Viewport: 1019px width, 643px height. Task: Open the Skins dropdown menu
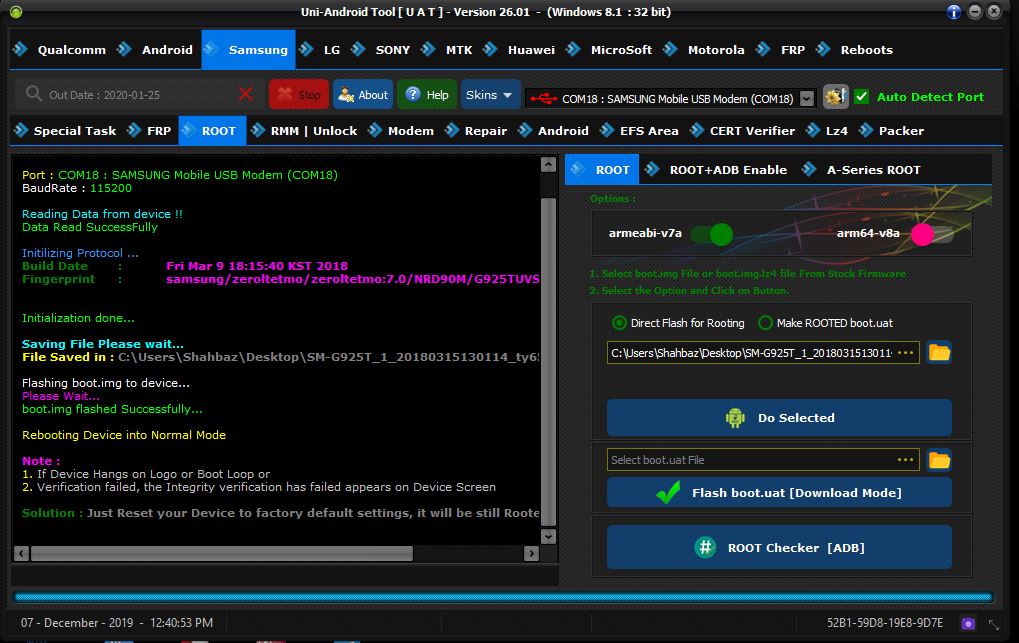(x=490, y=95)
